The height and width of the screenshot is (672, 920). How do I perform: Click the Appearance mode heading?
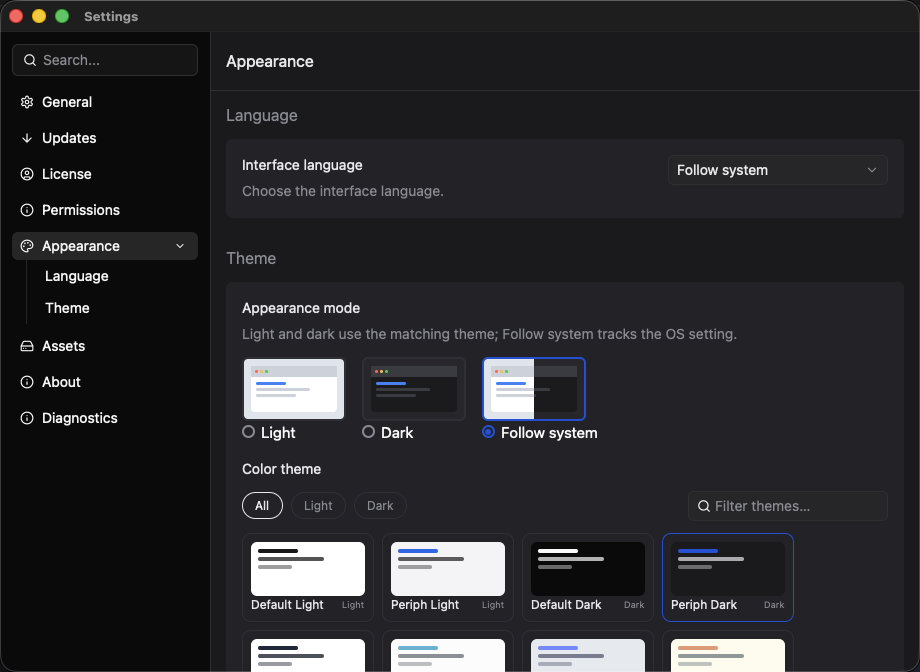[301, 308]
